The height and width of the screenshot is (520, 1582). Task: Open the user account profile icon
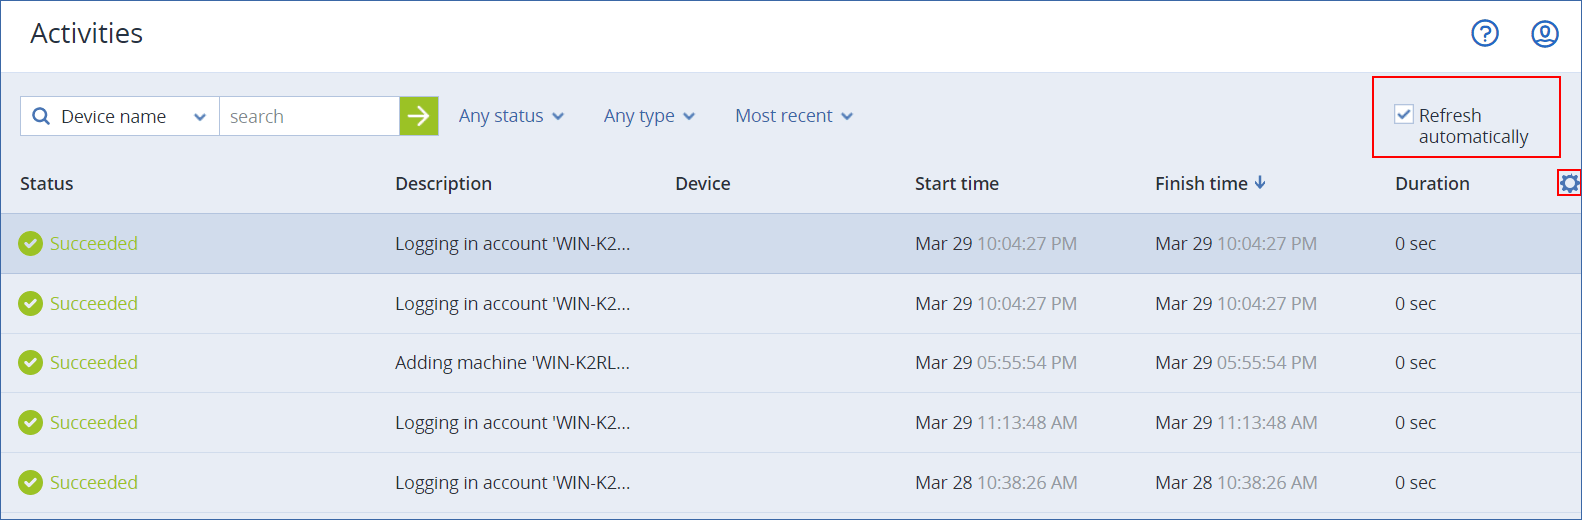click(x=1545, y=34)
